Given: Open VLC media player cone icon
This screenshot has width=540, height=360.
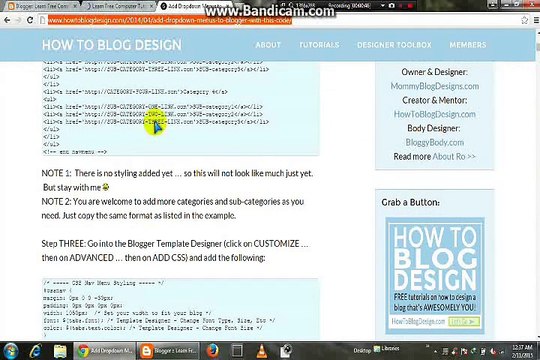Looking at the screenshot, I should (x=262, y=351).
